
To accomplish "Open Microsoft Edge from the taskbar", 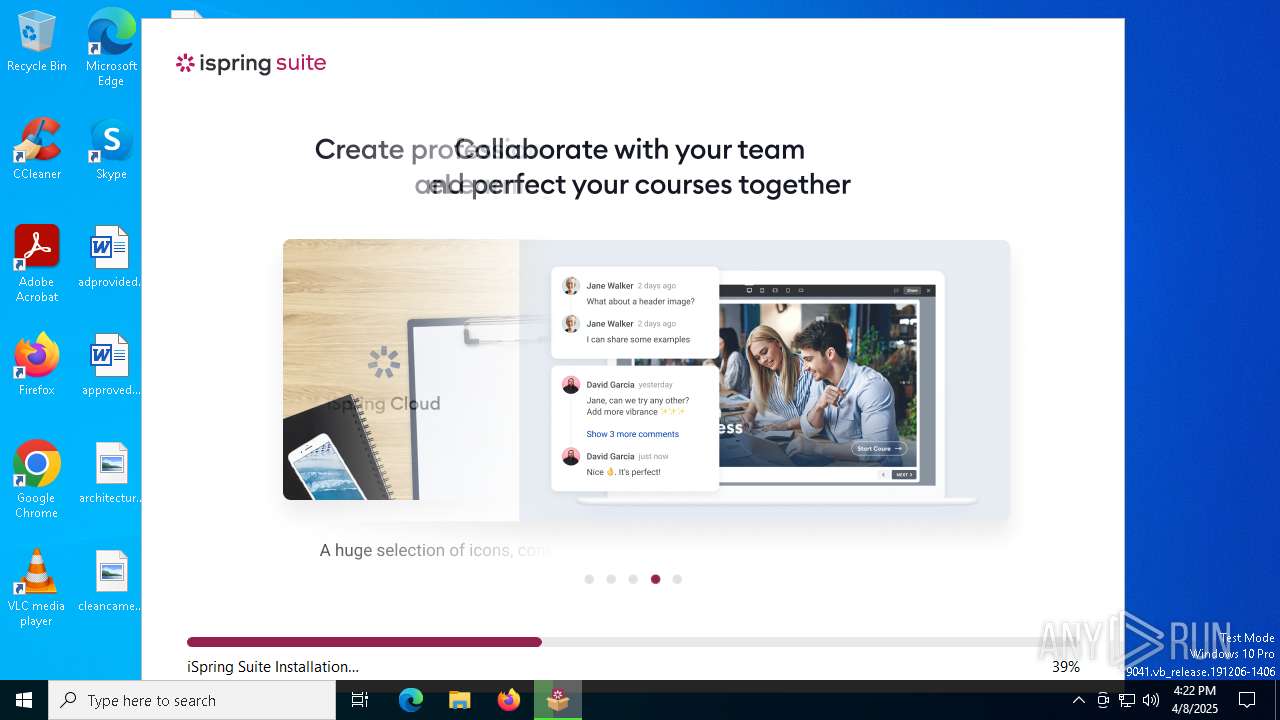I will [x=411, y=700].
